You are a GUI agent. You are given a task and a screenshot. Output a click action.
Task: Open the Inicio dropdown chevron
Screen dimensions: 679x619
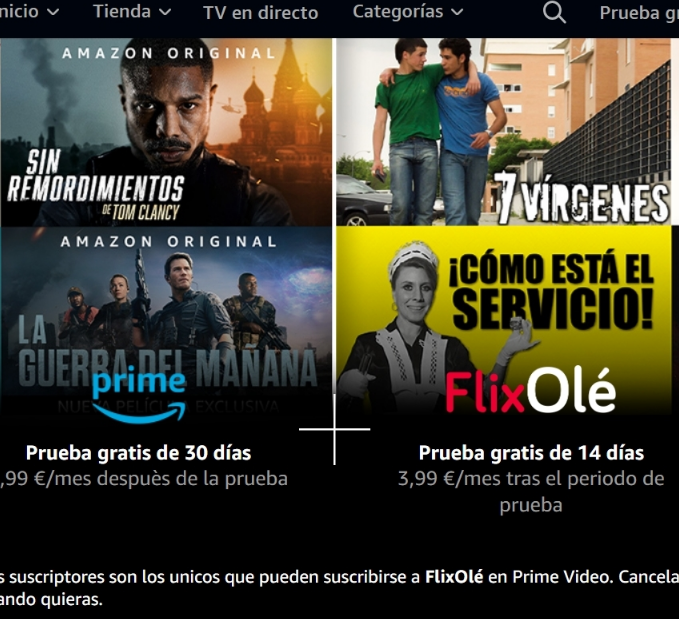(53, 12)
